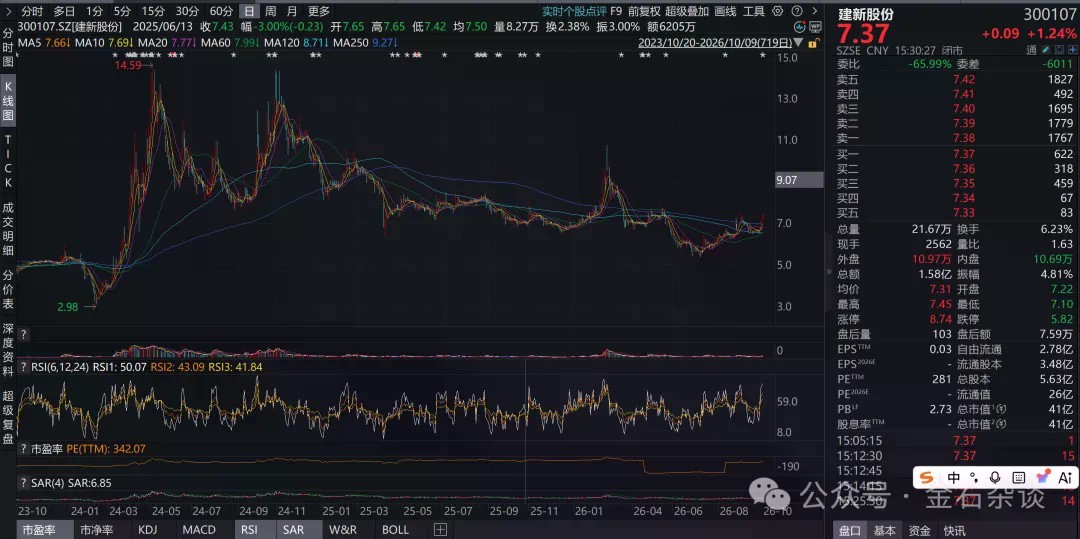Click the RSI indicator help question mark
This screenshot has width=1080, height=539.
pos(23,368)
